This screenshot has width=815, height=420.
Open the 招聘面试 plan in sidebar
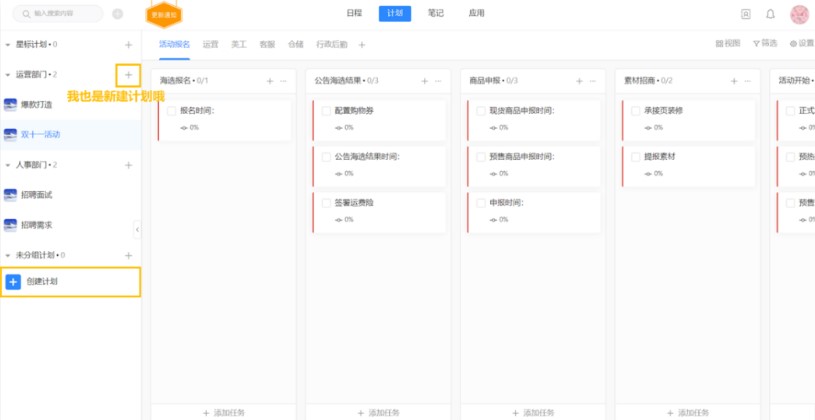pos(36,194)
